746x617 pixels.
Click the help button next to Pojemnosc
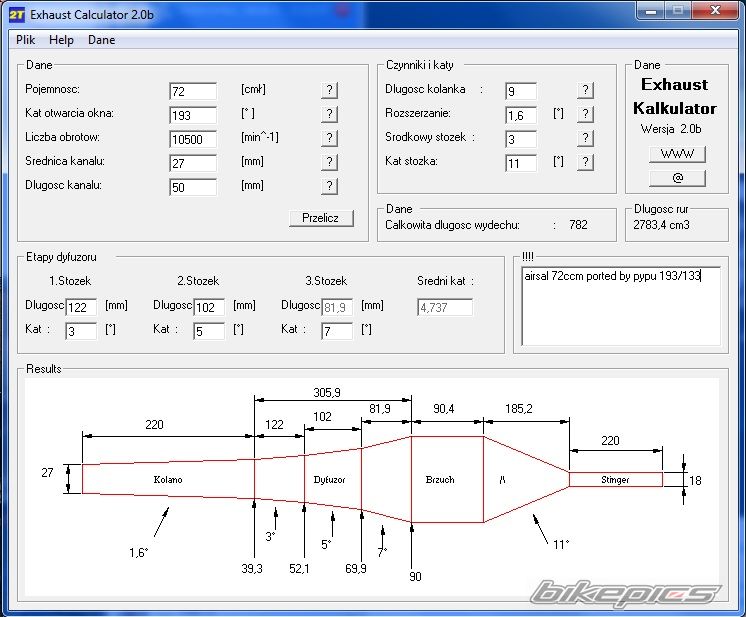point(329,90)
